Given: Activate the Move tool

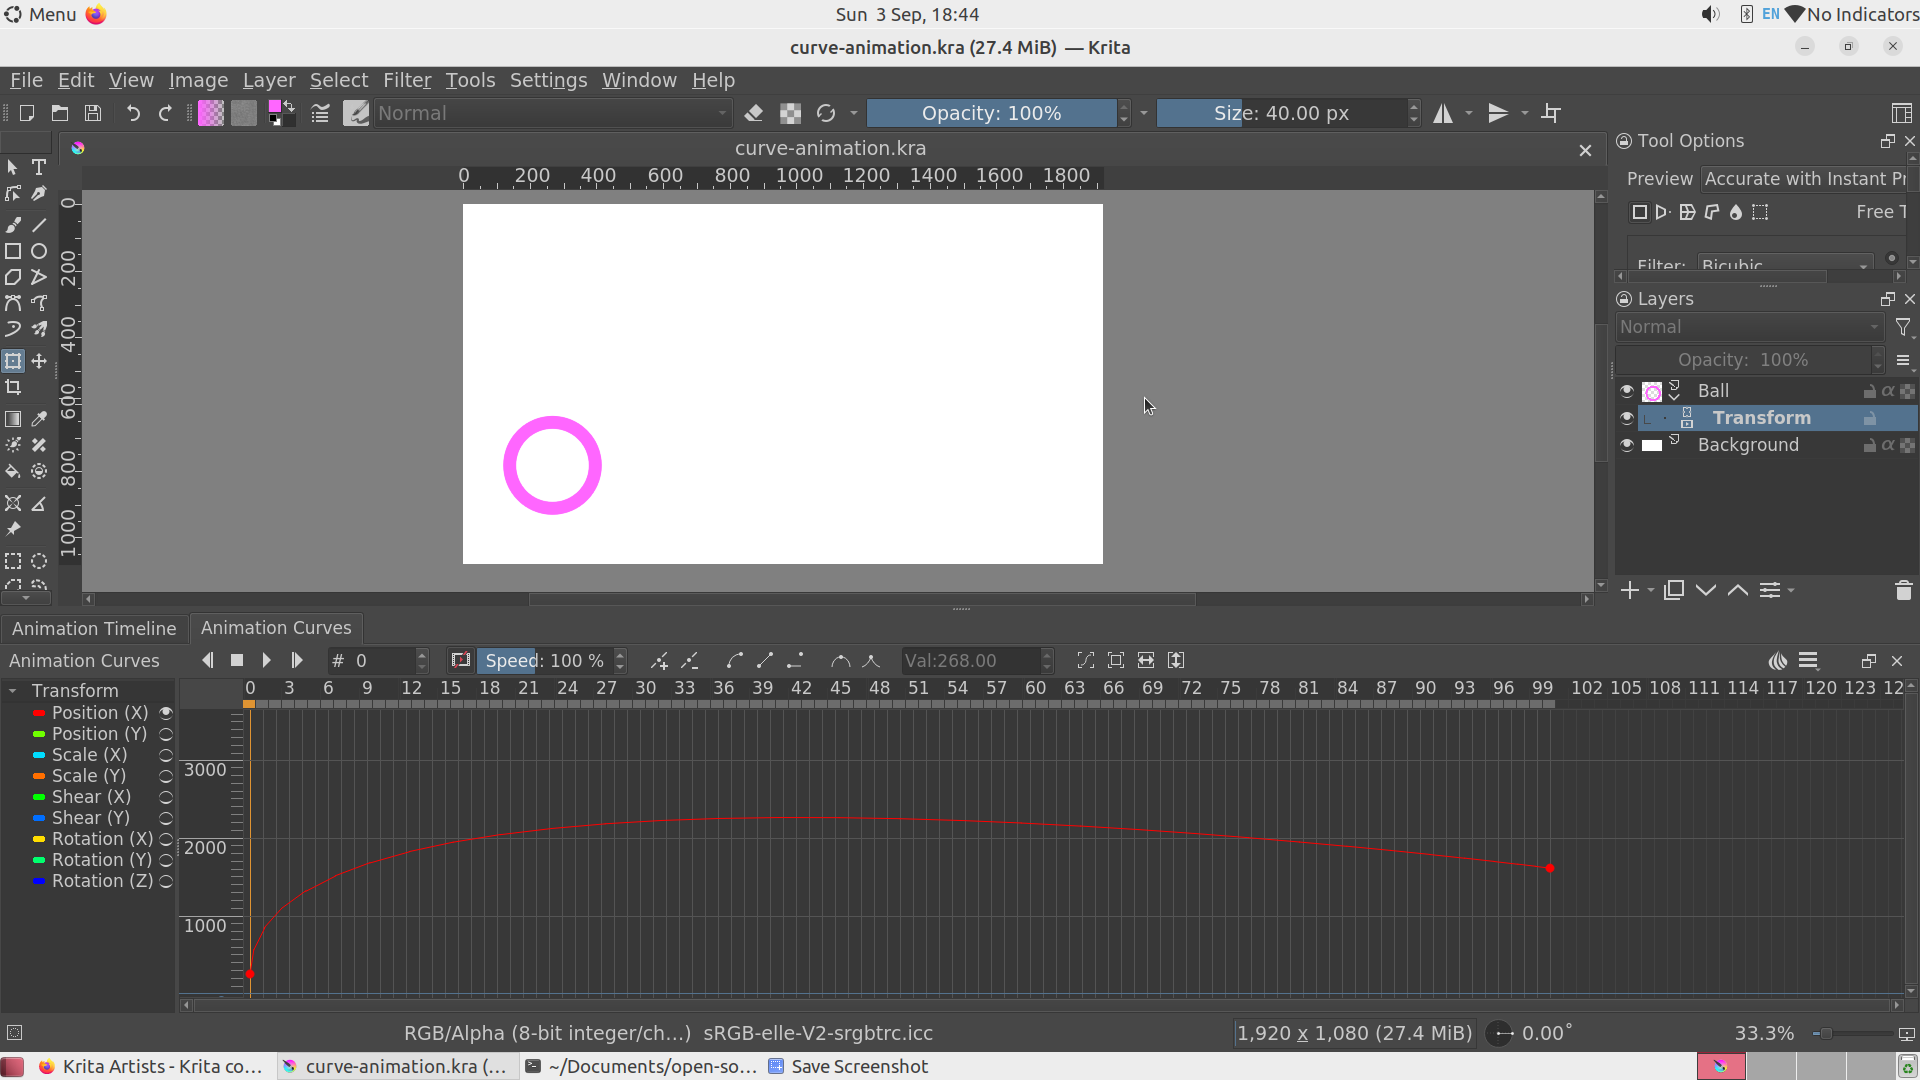Looking at the screenshot, I should [x=39, y=361].
